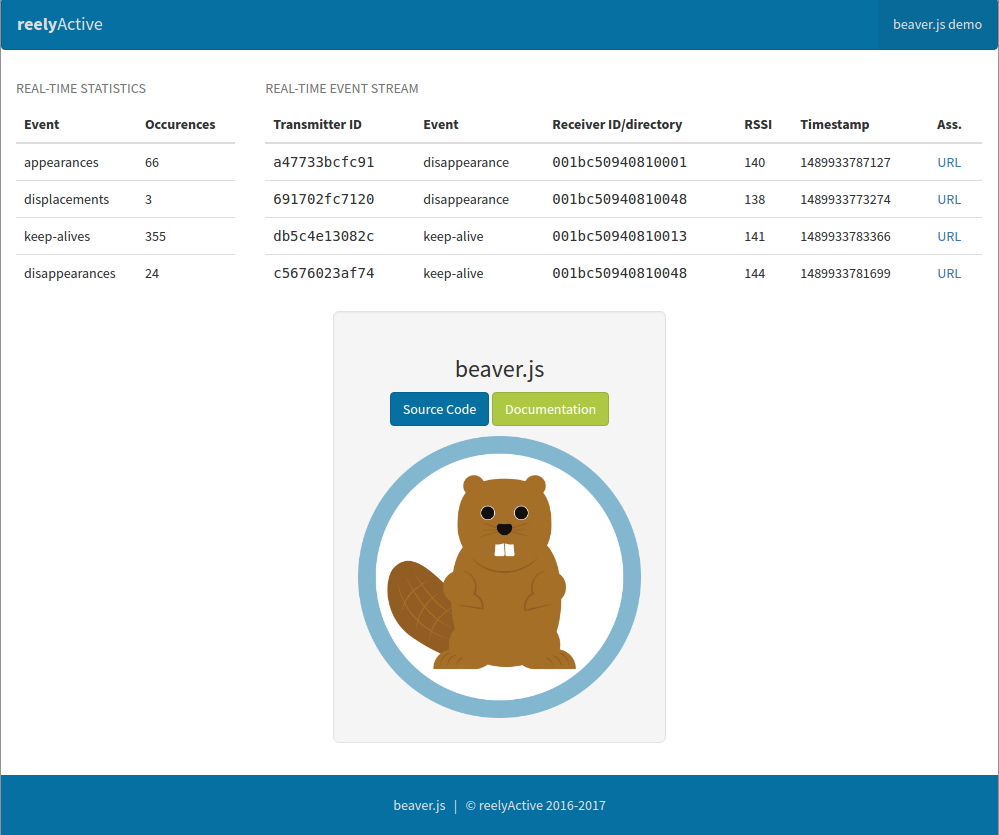Select transmitter ID a47733bcfc91
Screen dimensions: 999x835
(x=324, y=162)
